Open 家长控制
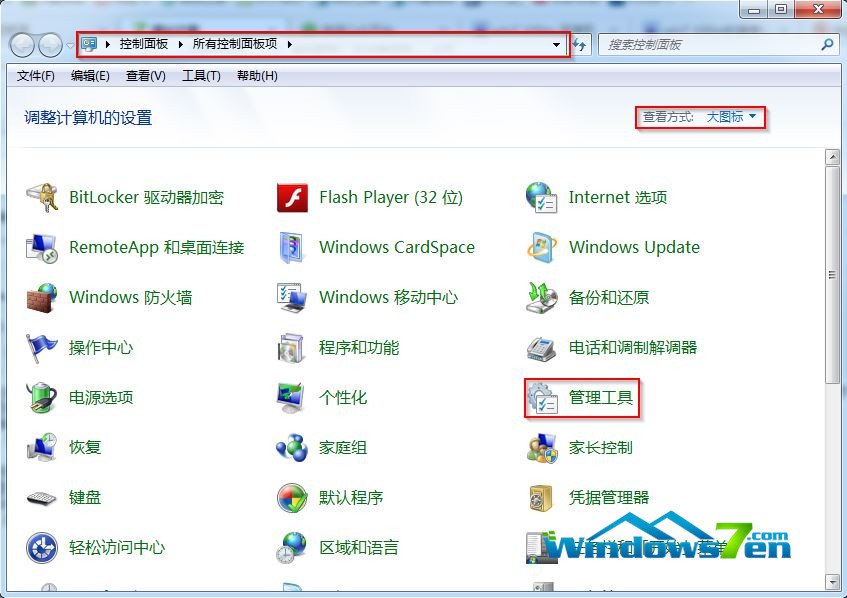Screen dimensions: 847x598 pyautogui.click(x=600, y=447)
